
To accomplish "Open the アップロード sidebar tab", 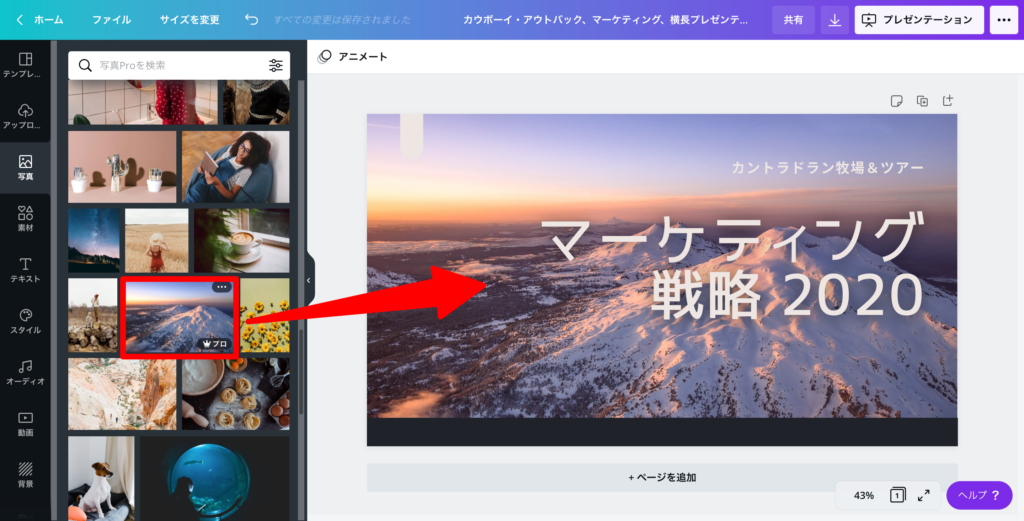I will click(25, 116).
